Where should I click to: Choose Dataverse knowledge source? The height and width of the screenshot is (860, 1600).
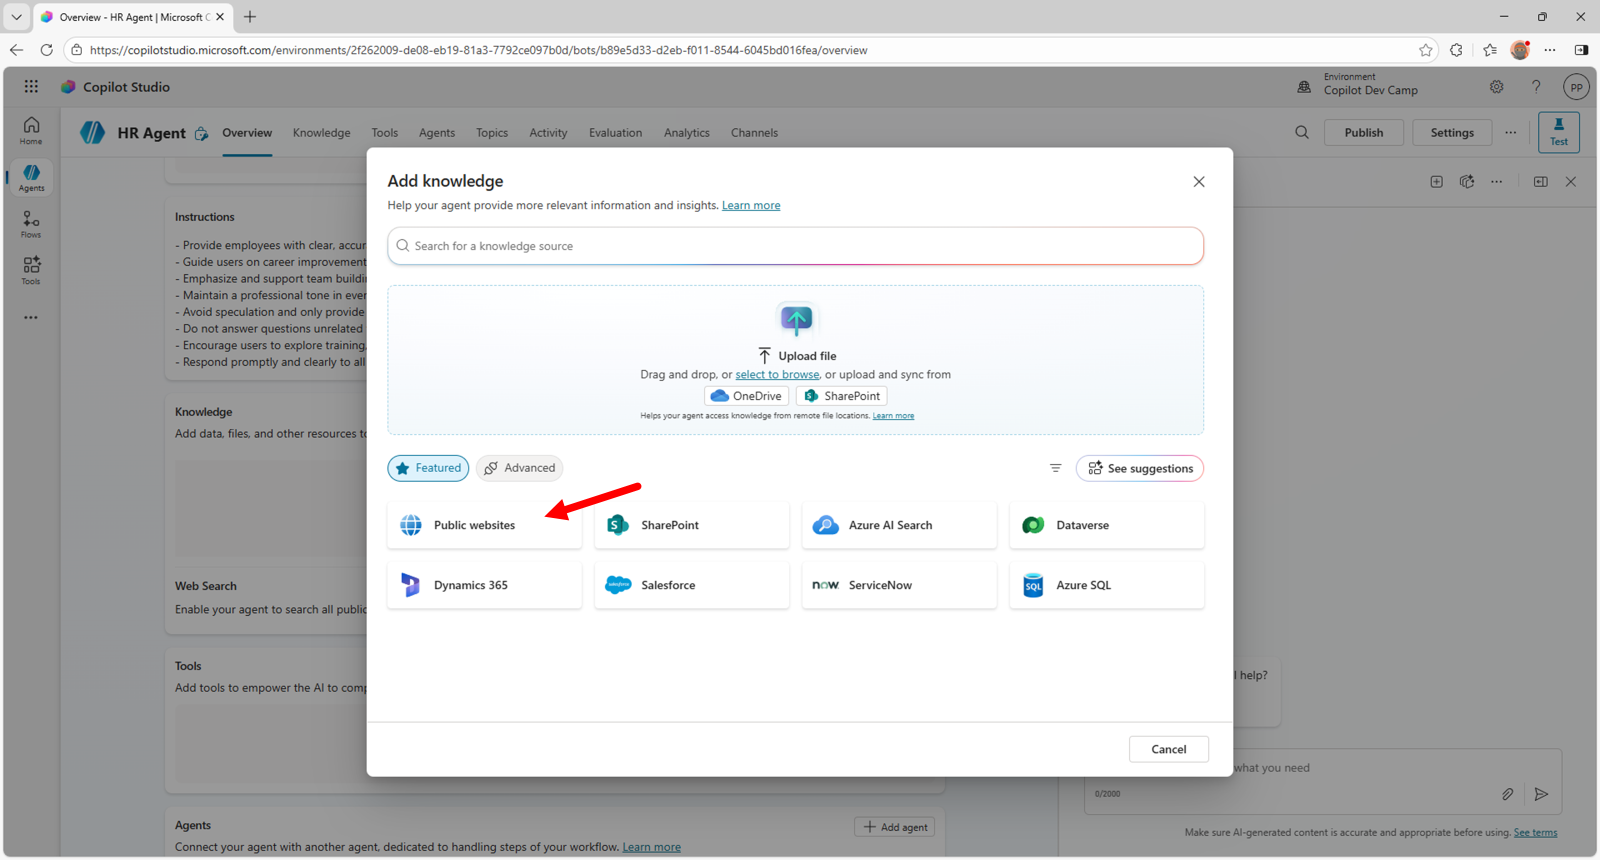tap(1106, 525)
